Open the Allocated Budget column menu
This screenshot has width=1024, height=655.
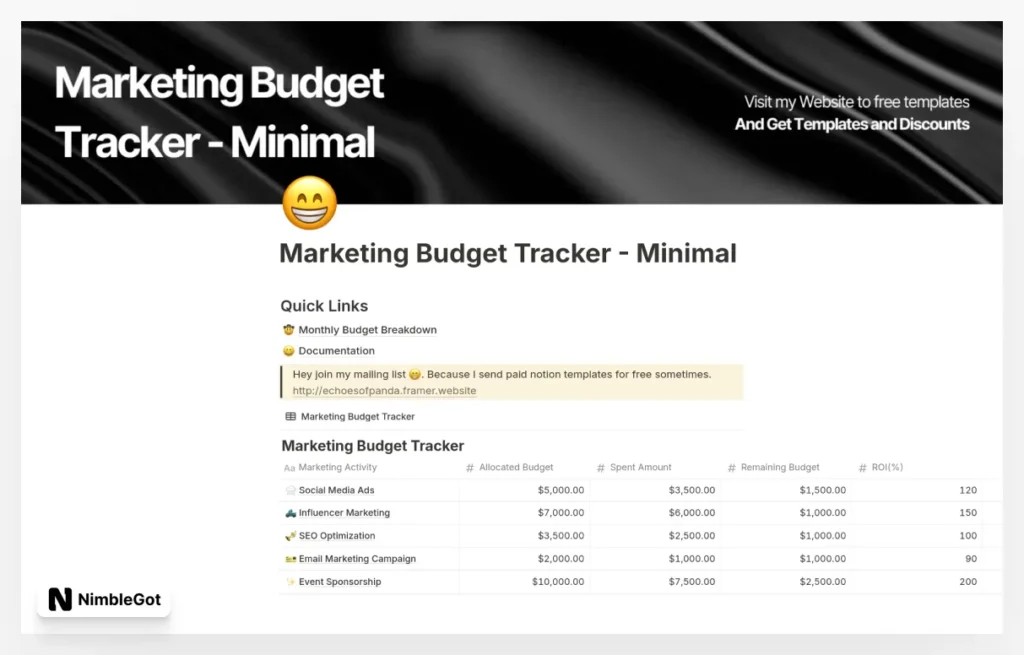click(513, 467)
